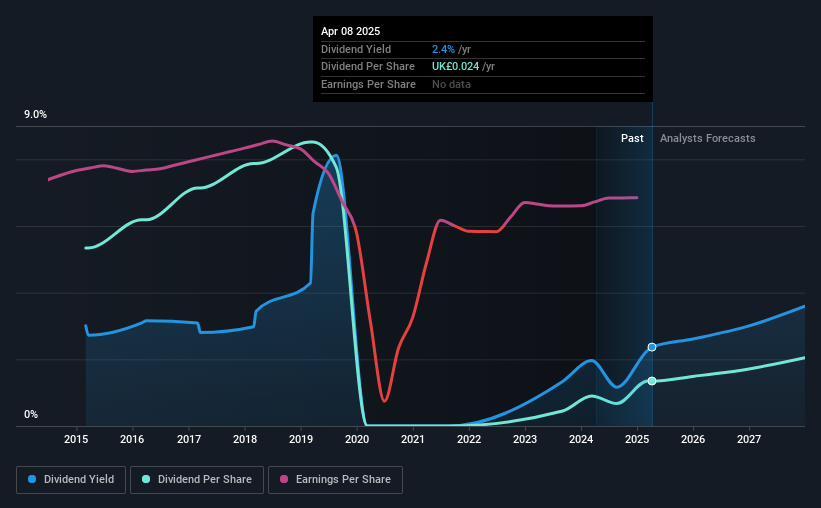Image resolution: width=821 pixels, height=508 pixels.
Task: Click the 9.0% y-axis label
Action: (x=35, y=115)
